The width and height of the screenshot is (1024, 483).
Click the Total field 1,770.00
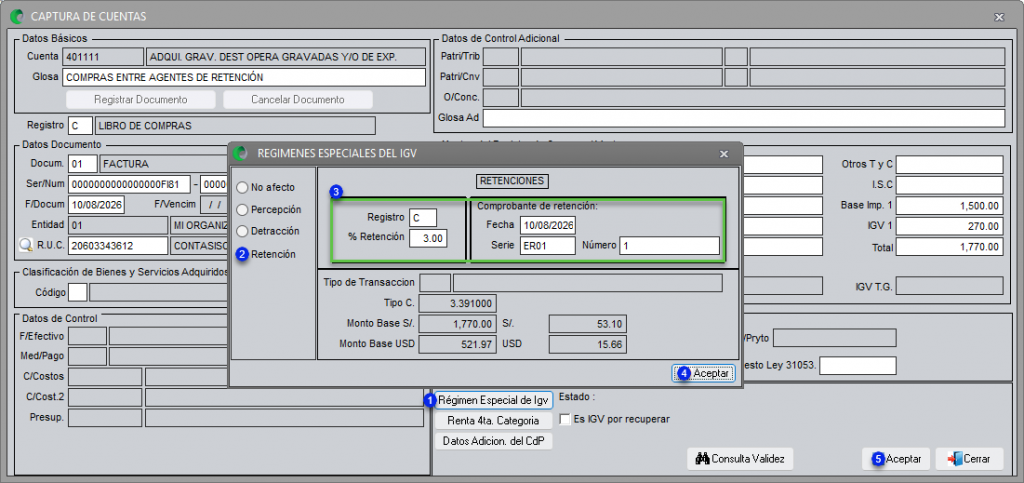tap(950, 247)
